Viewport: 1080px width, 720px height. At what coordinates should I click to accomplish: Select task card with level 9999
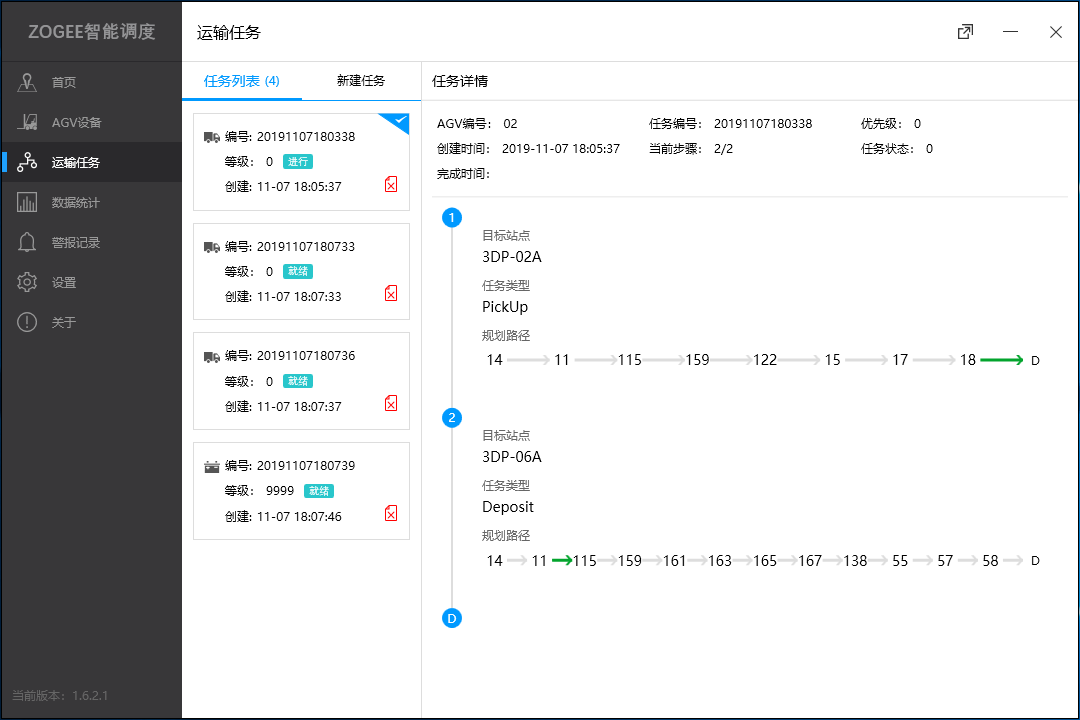pyautogui.click(x=302, y=491)
